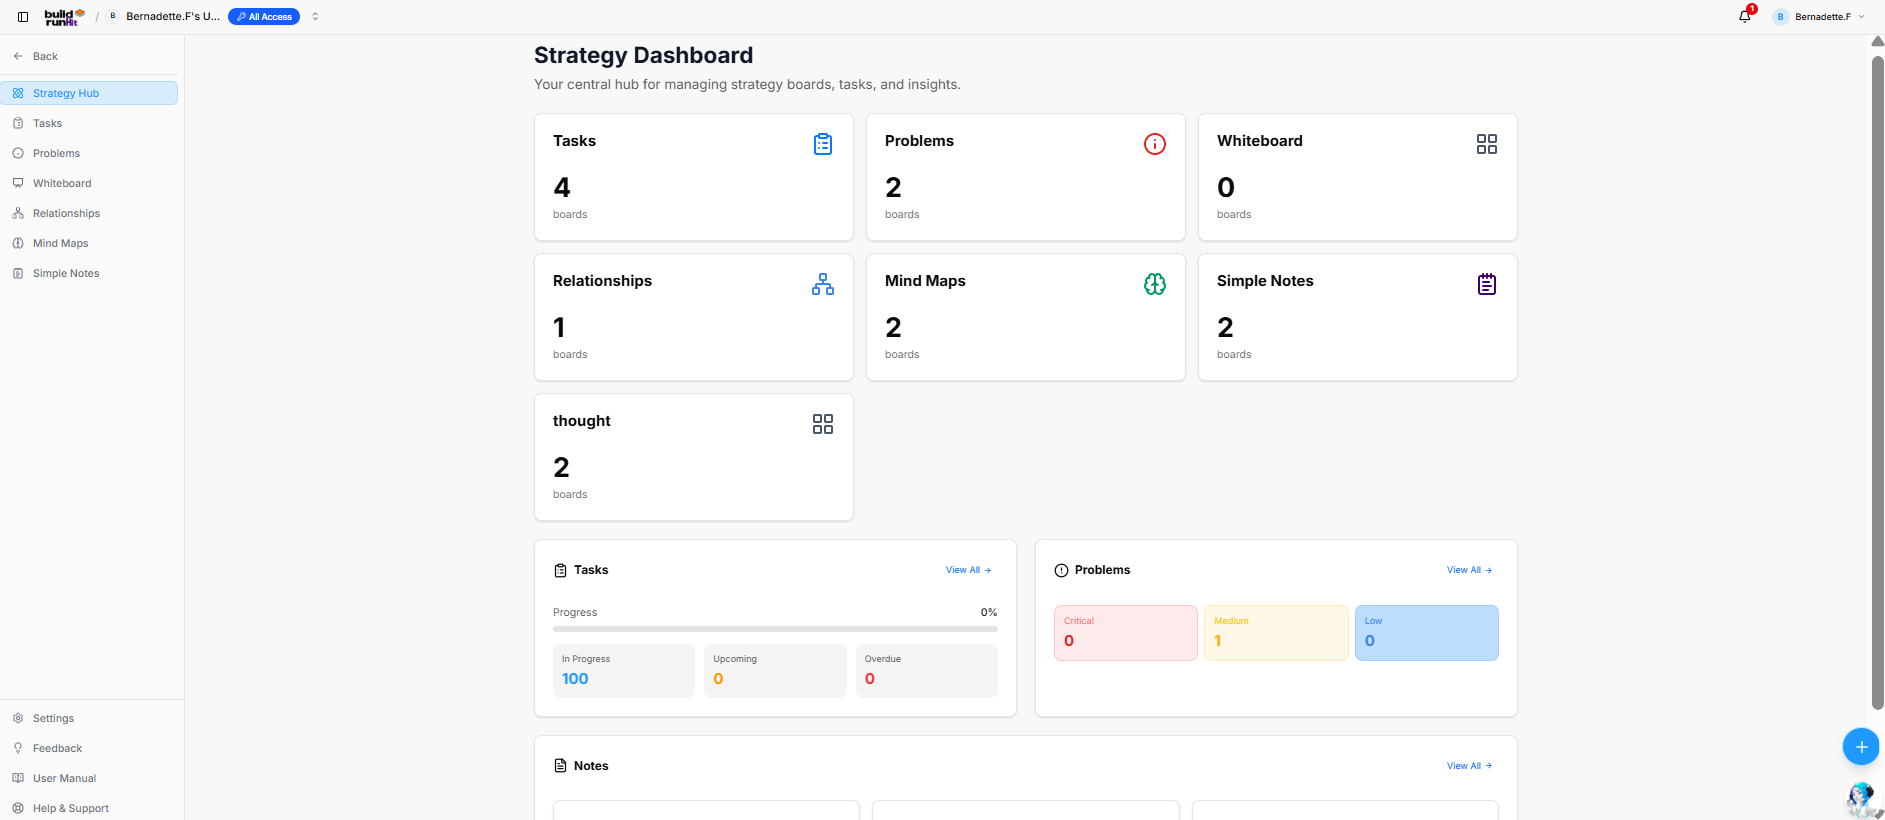Click the All Access badge
The height and width of the screenshot is (820, 1885).
(264, 17)
